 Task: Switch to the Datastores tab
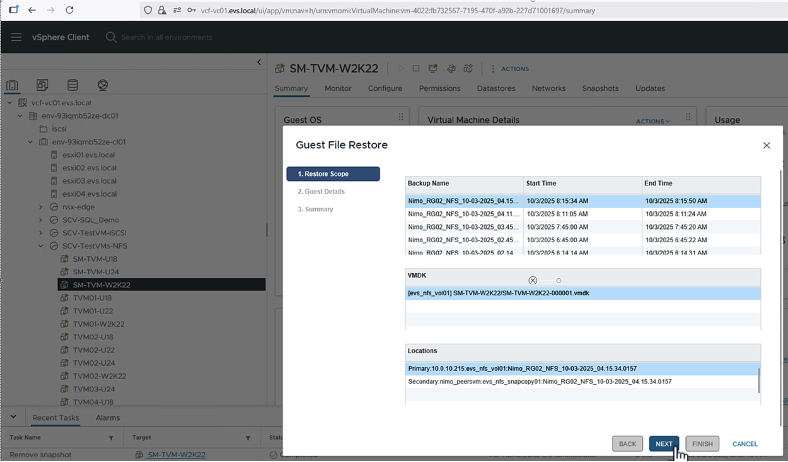pos(496,88)
